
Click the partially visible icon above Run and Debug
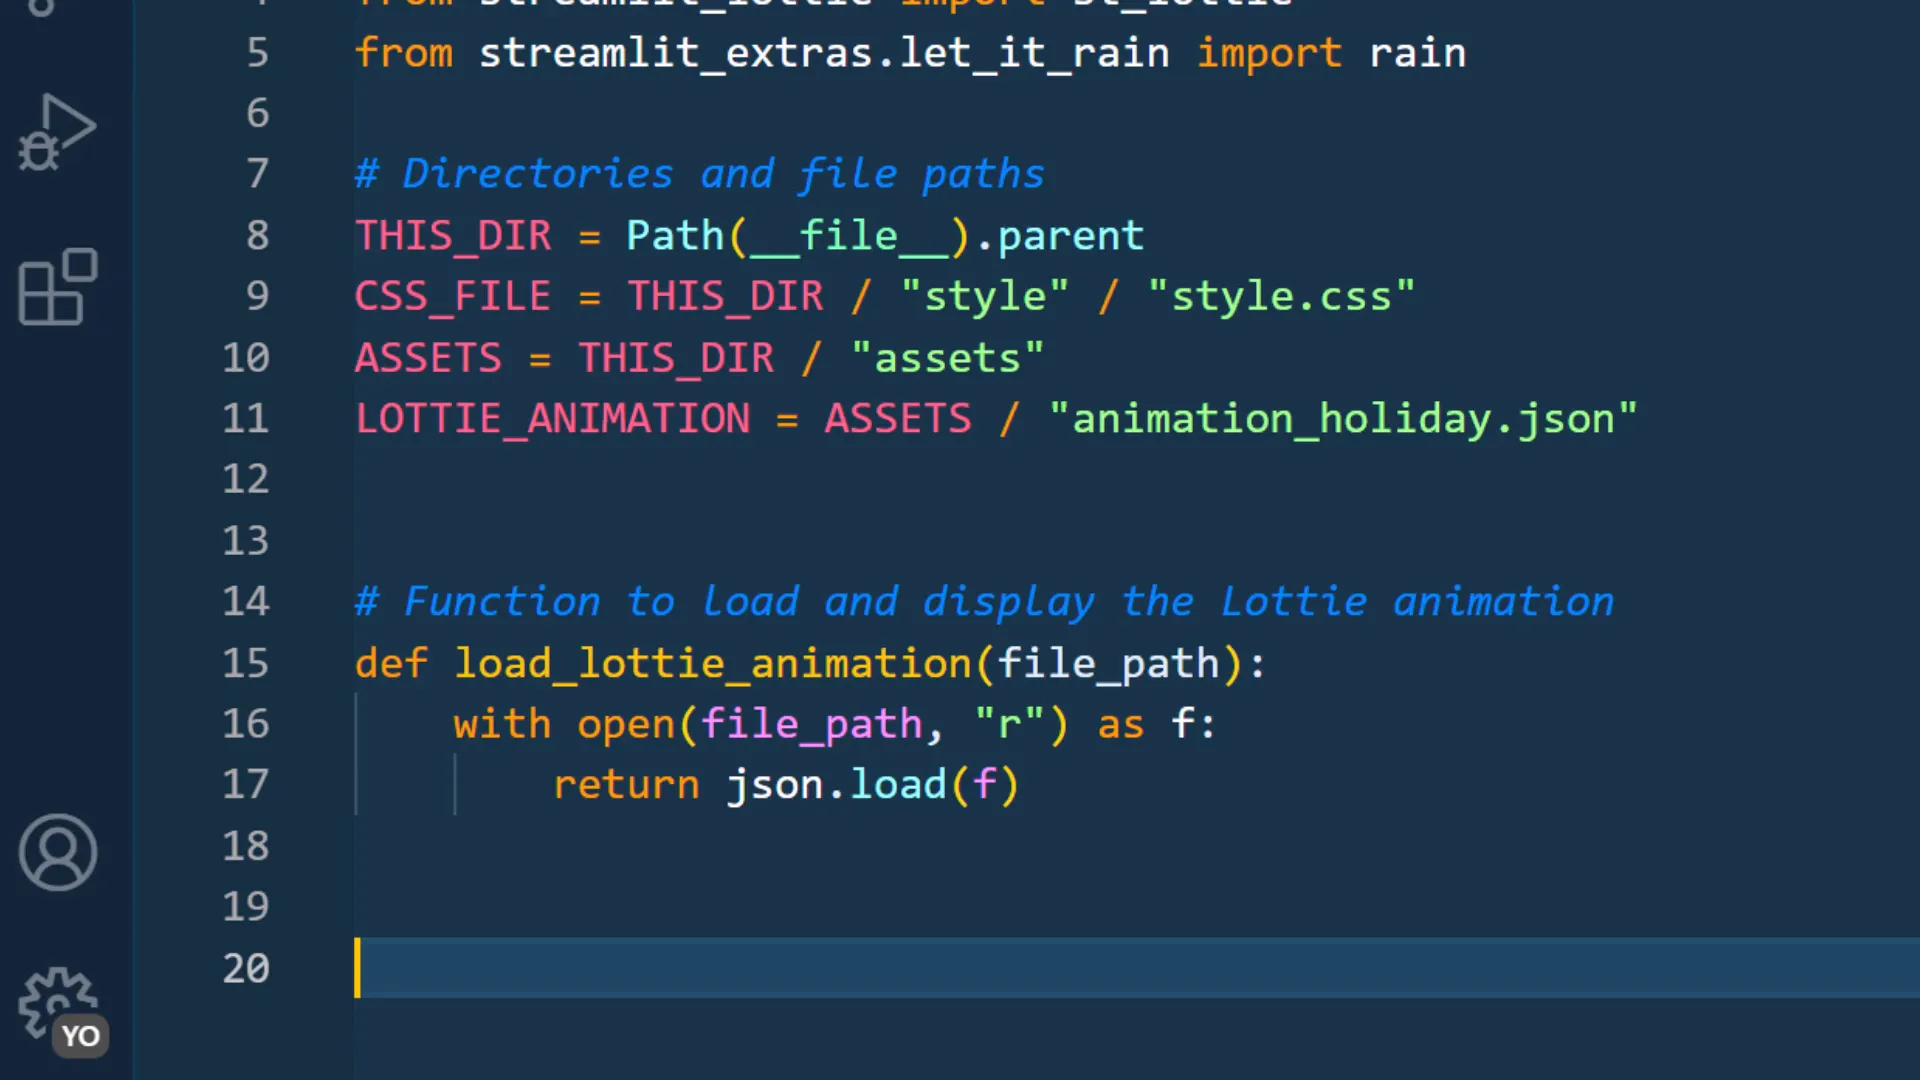coord(40,10)
